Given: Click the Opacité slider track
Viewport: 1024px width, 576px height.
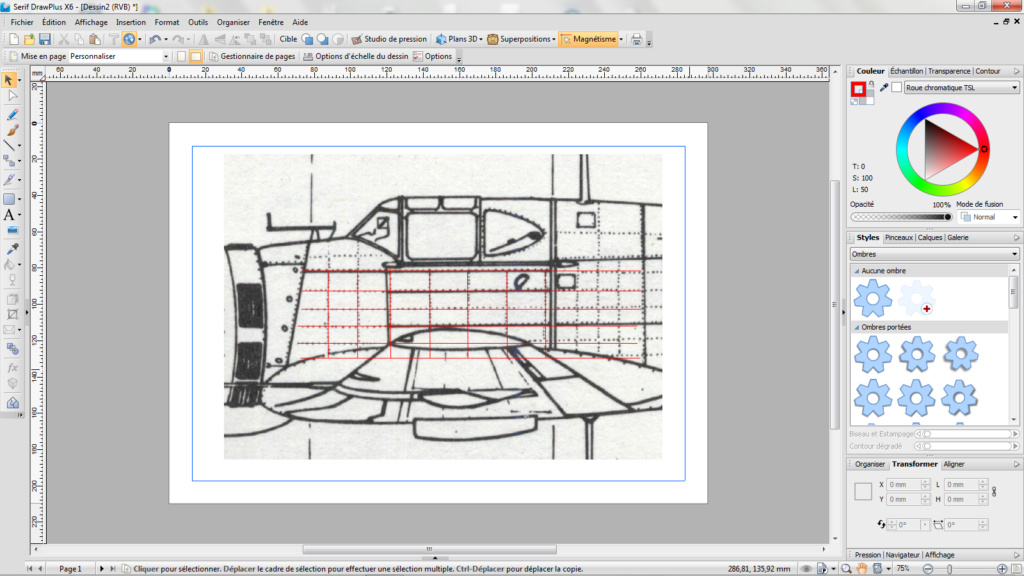Looking at the screenshot, I should click(x=901, y=217).
